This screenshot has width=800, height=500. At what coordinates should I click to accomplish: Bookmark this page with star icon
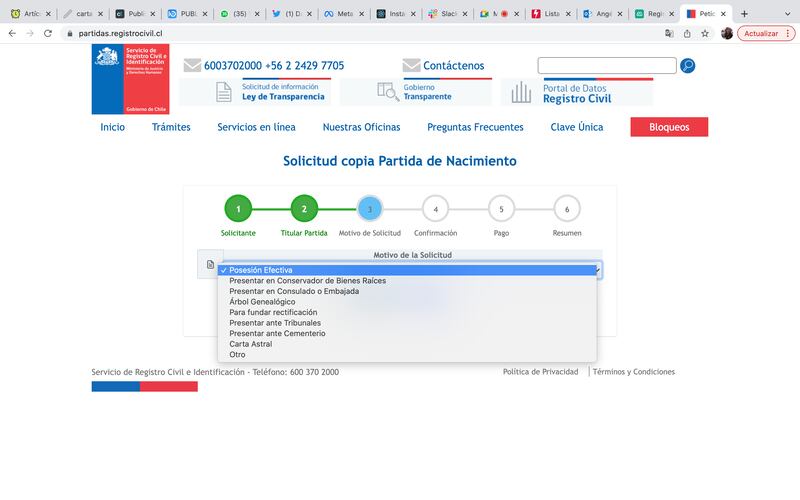point(705,33)
